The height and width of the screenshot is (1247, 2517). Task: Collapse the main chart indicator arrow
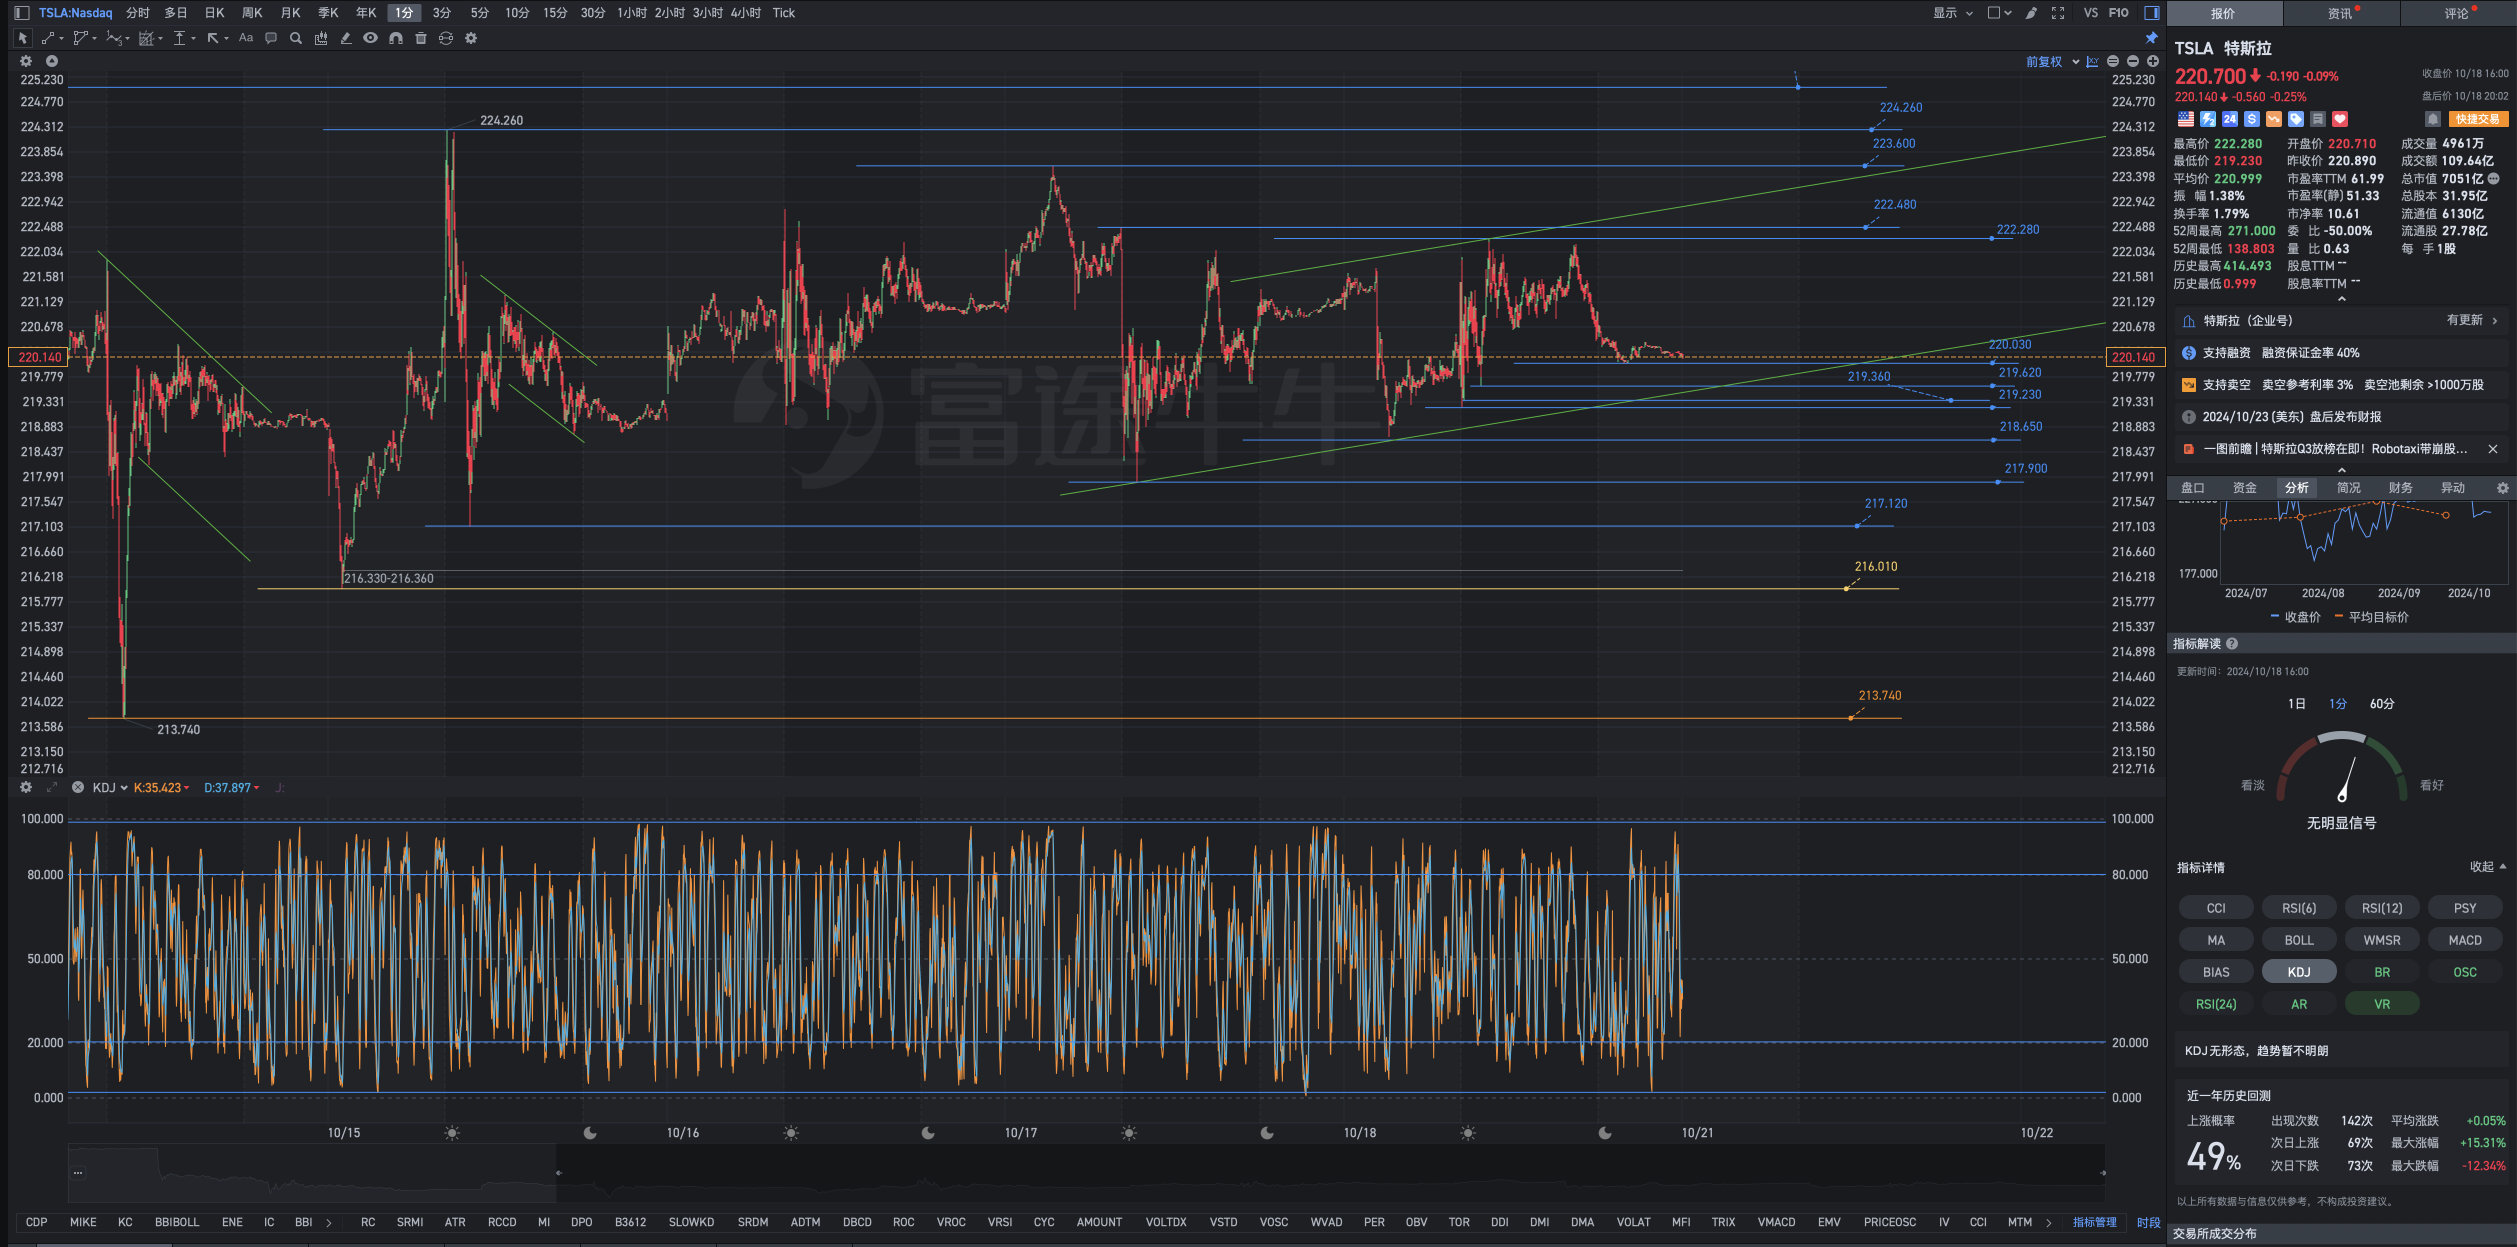52,61
